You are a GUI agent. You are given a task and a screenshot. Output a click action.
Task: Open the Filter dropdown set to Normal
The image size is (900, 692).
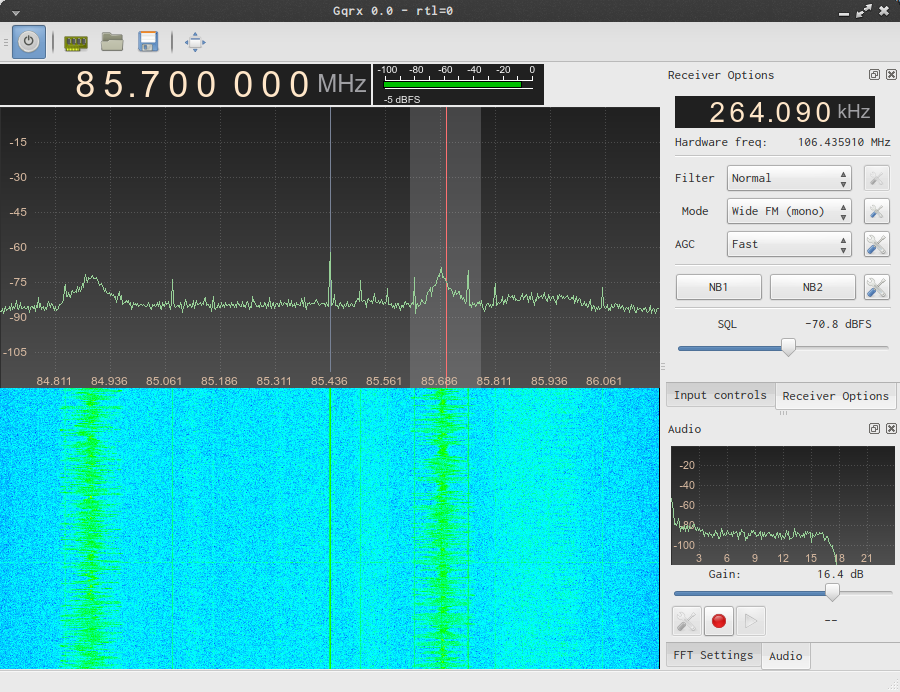tap(789, 178)
